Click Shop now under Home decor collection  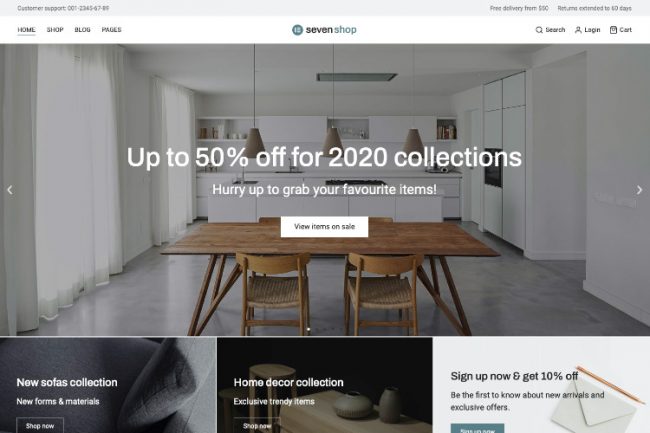click(257, 426)
